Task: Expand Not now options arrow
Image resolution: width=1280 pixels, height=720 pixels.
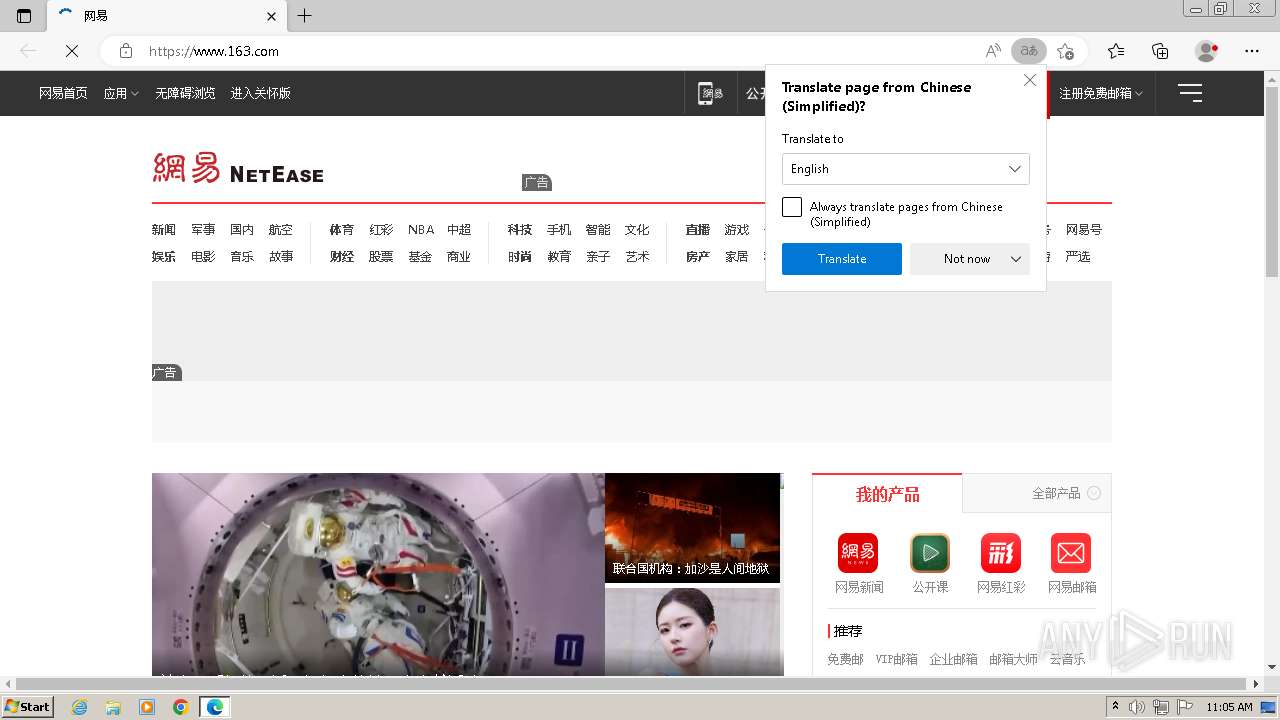Action: tap(1016, 259)
